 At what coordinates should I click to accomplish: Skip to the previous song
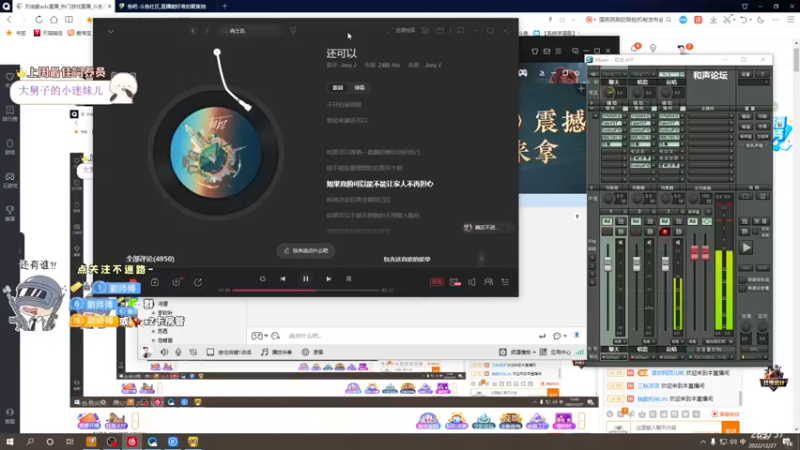coord(283,279)
